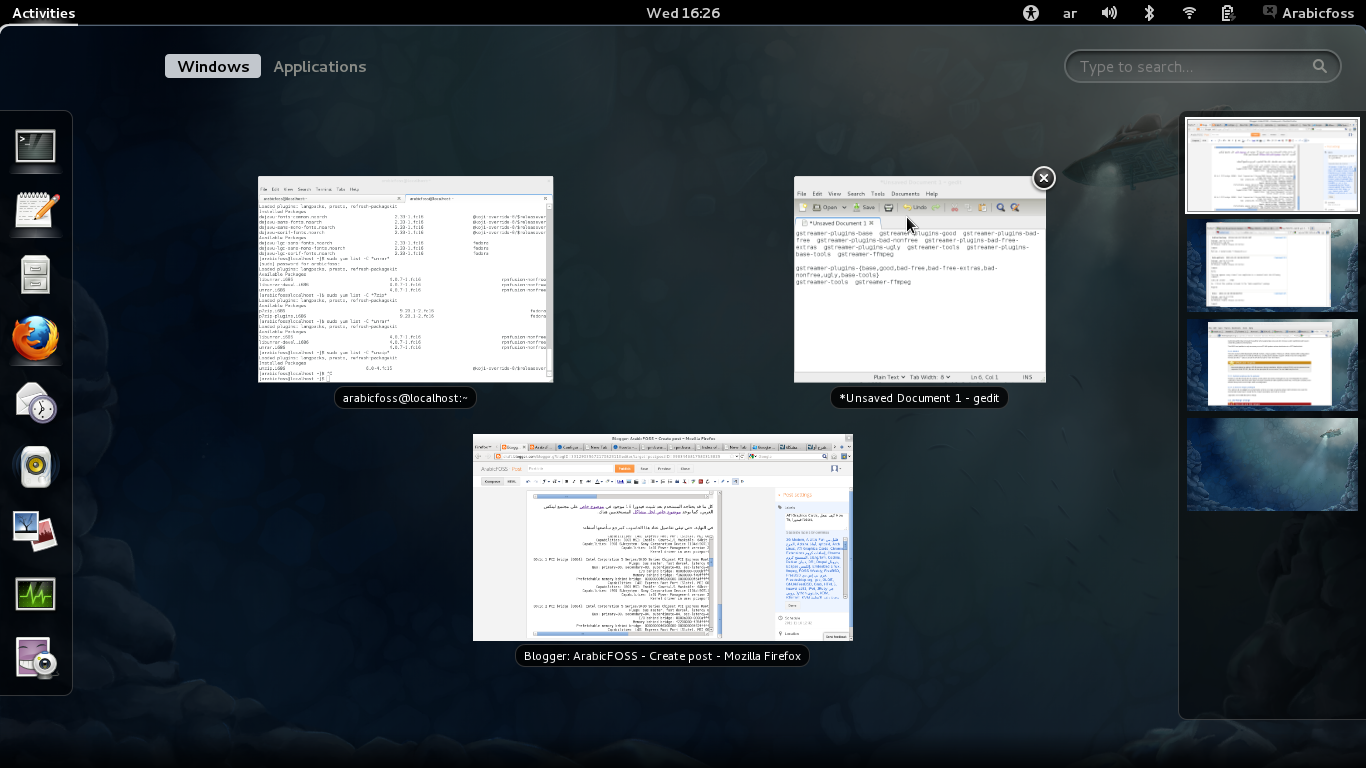Select the terminal window thumbnail
1366x768 pixels.
point(405,279)
